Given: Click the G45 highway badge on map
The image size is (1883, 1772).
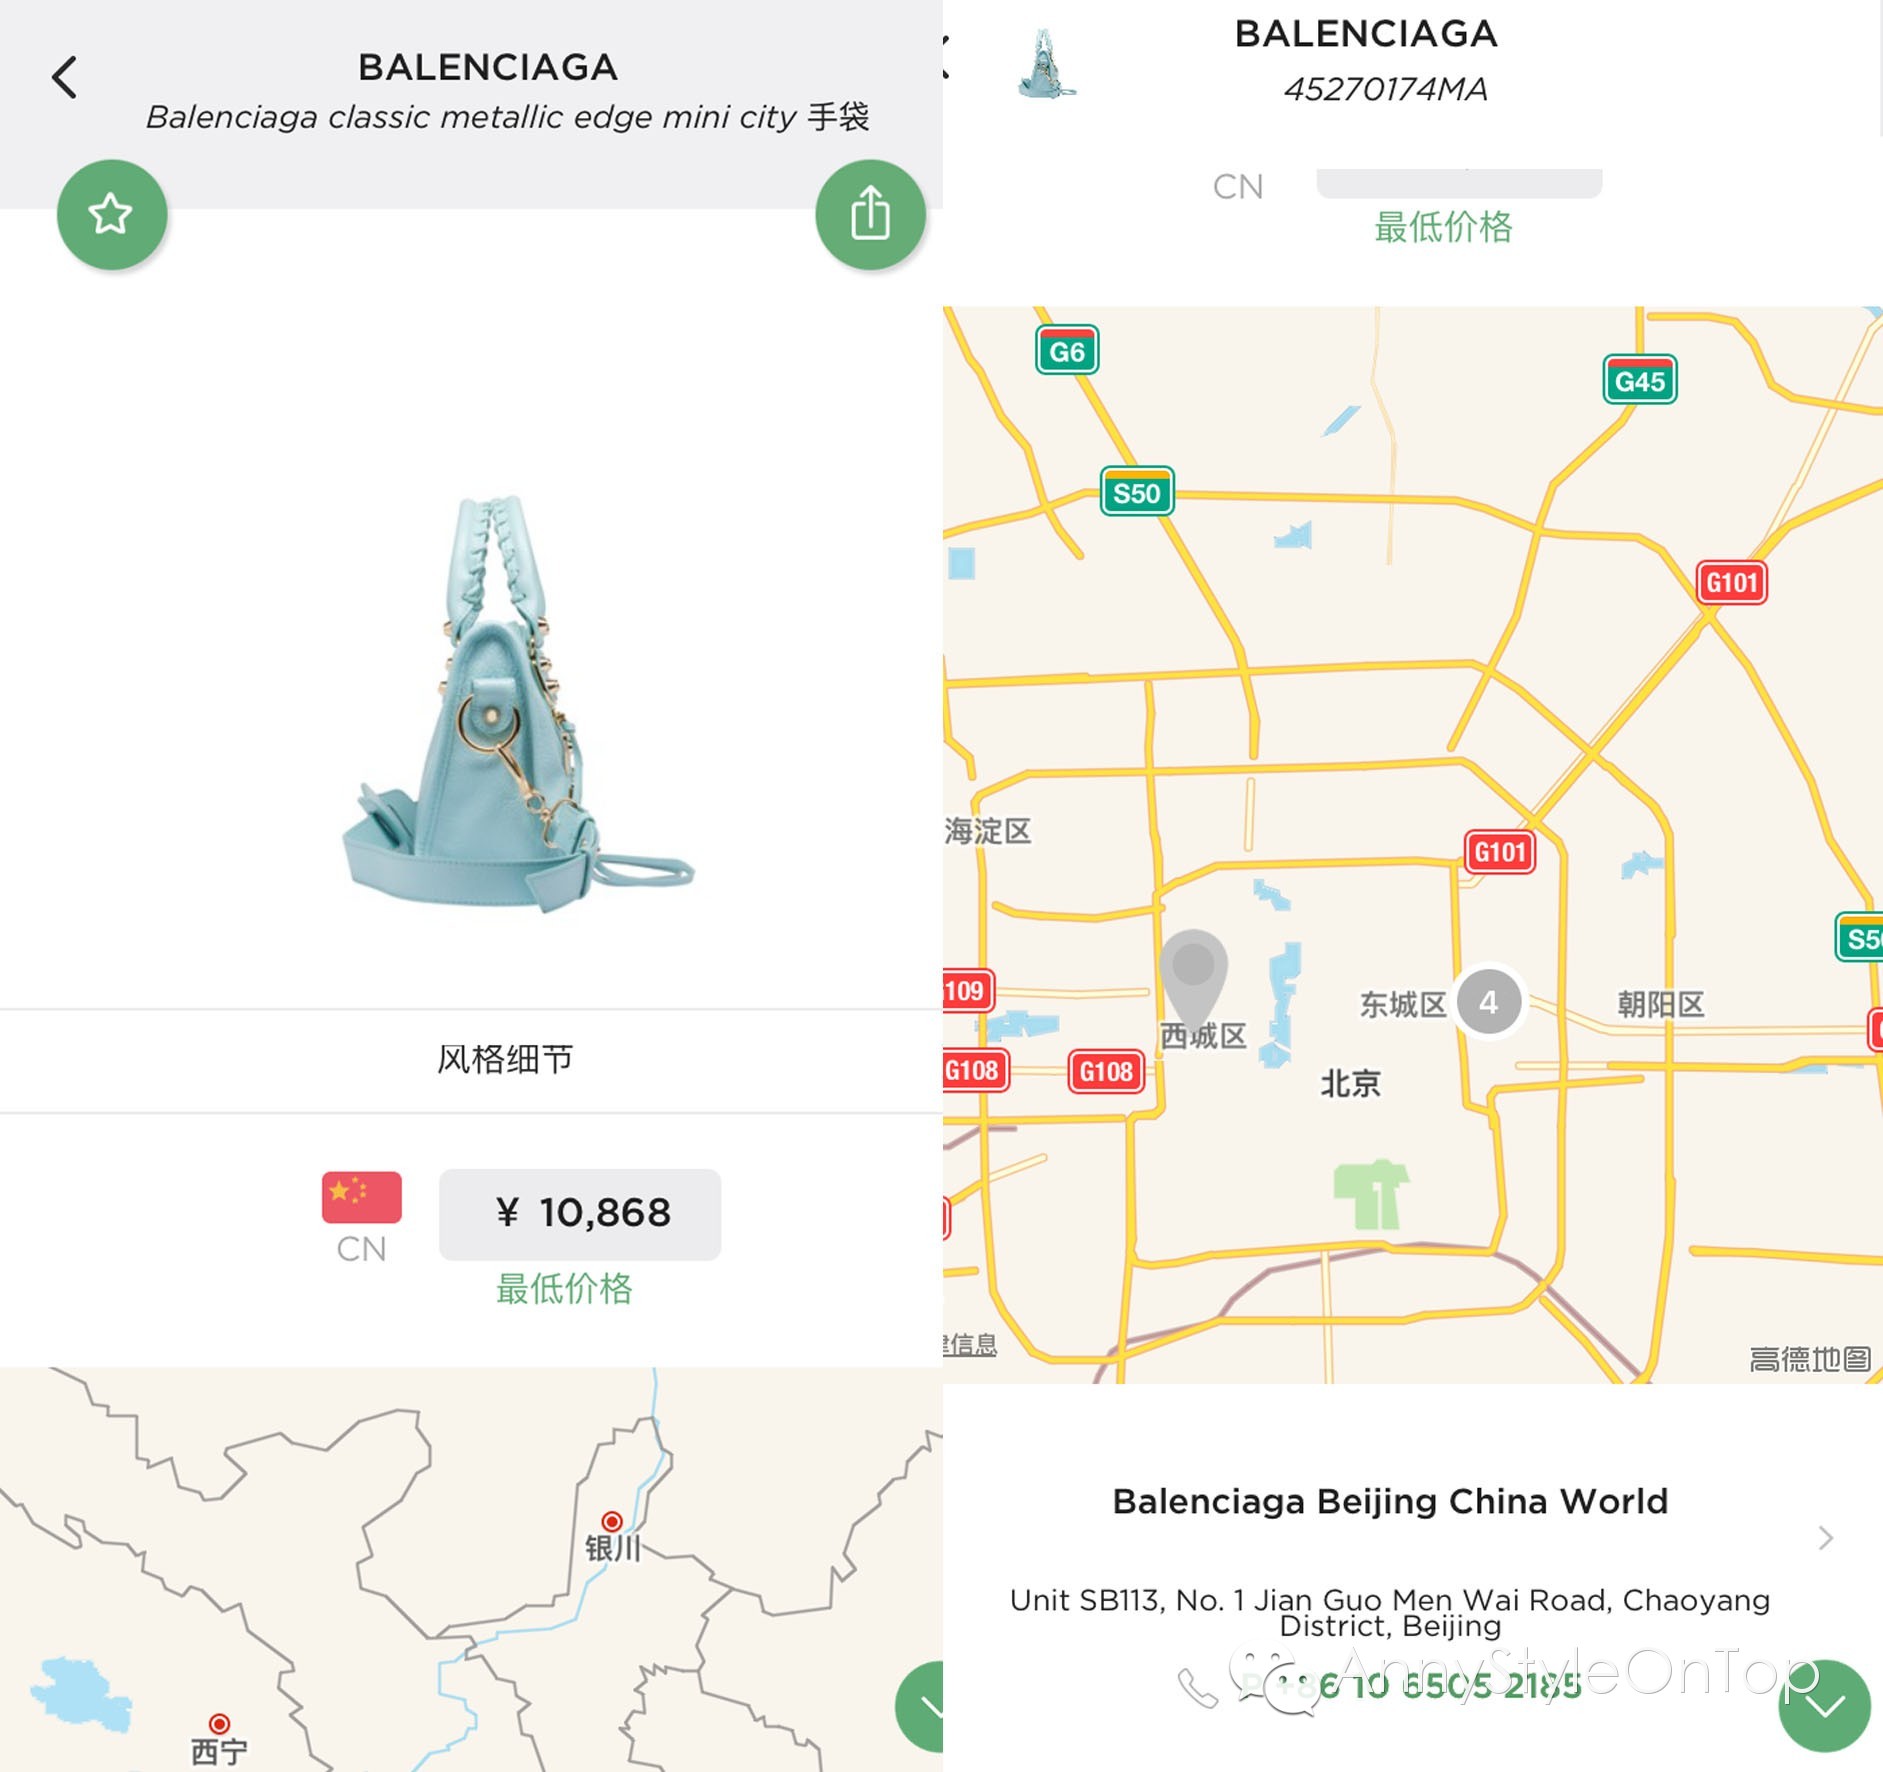Looking at the screenshot, I should click(x=1640, y=380).
